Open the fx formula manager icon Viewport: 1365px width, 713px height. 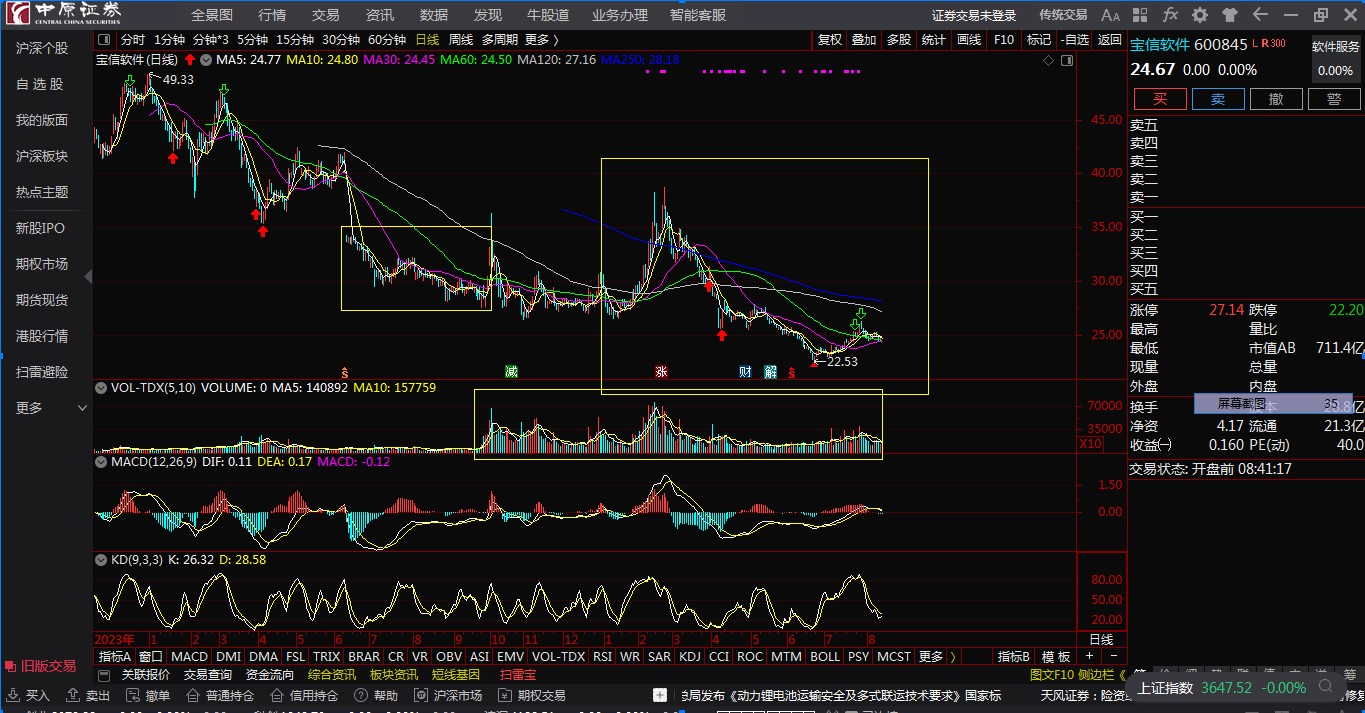click(x=1170, y=15)
